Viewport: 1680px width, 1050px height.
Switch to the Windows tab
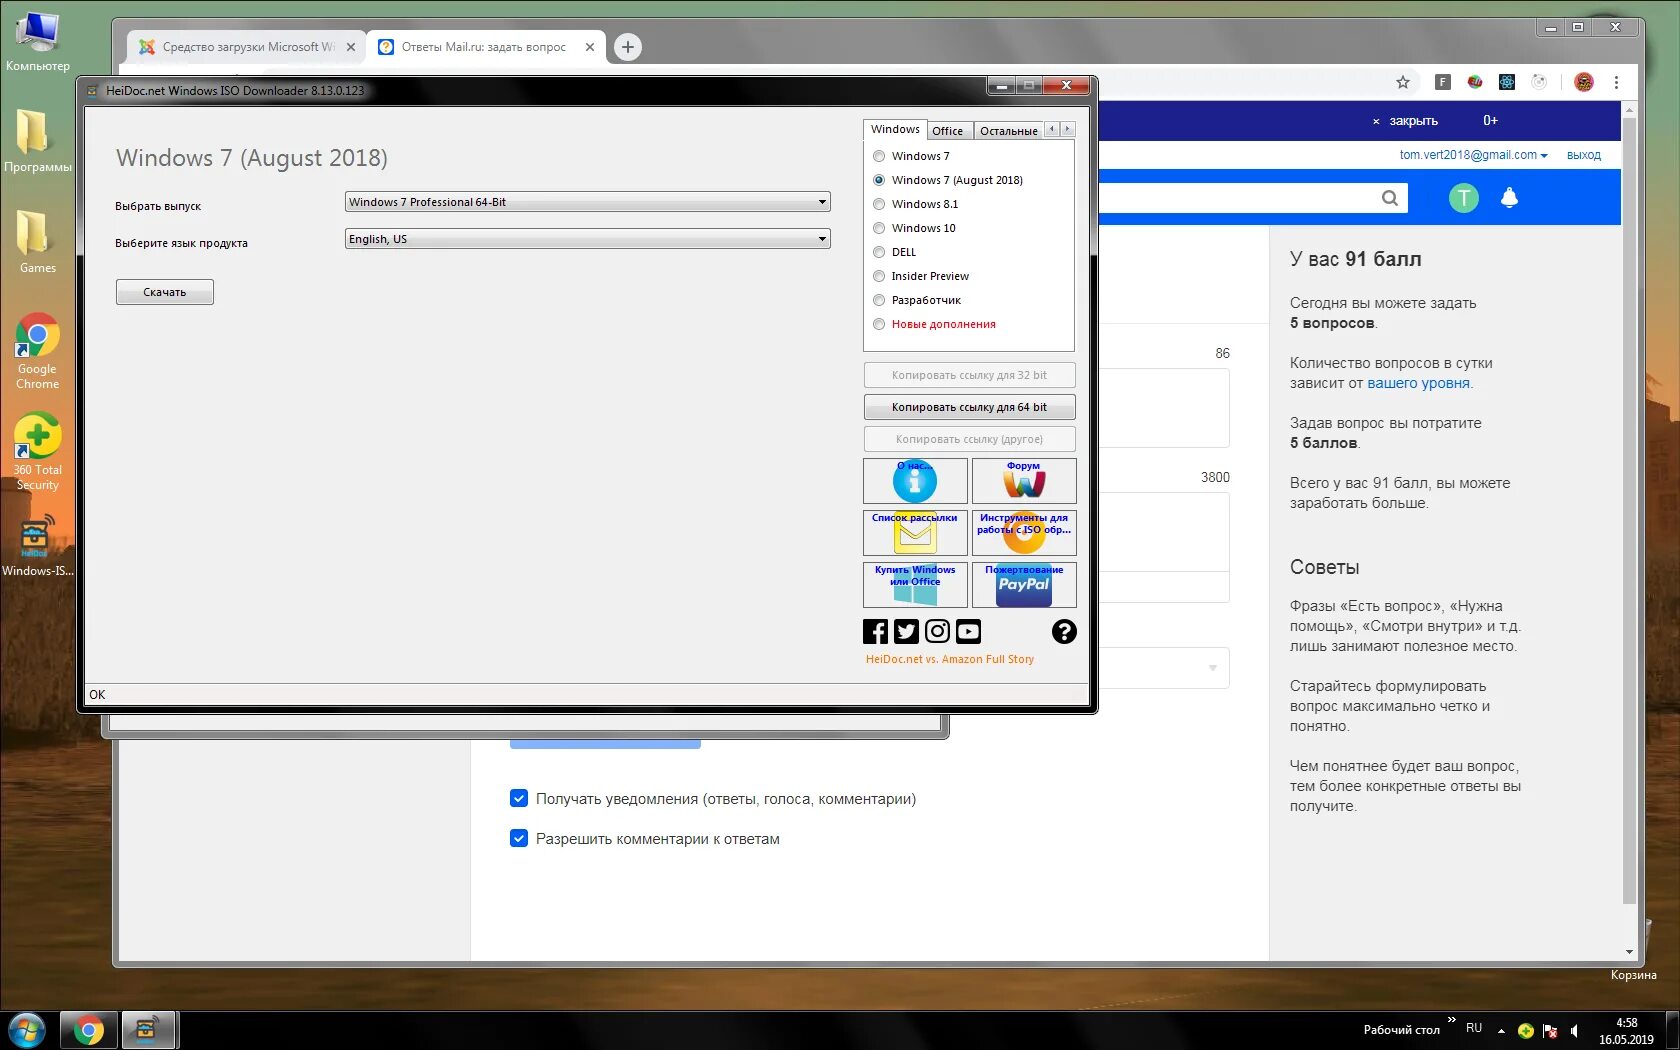895,129
